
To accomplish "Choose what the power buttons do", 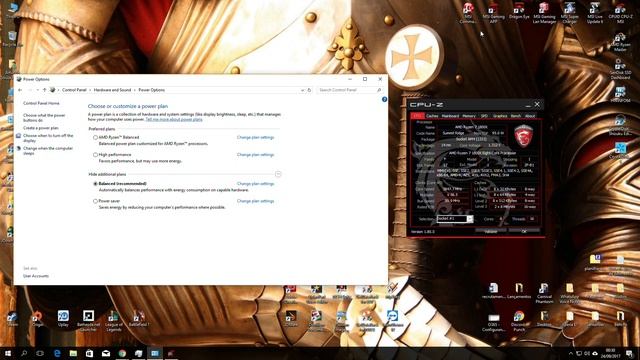I will (x=44, y=118).
